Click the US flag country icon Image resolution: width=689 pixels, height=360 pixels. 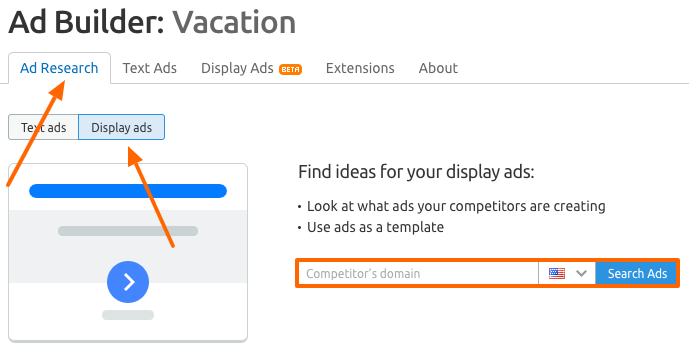click(x=557, y=273)
